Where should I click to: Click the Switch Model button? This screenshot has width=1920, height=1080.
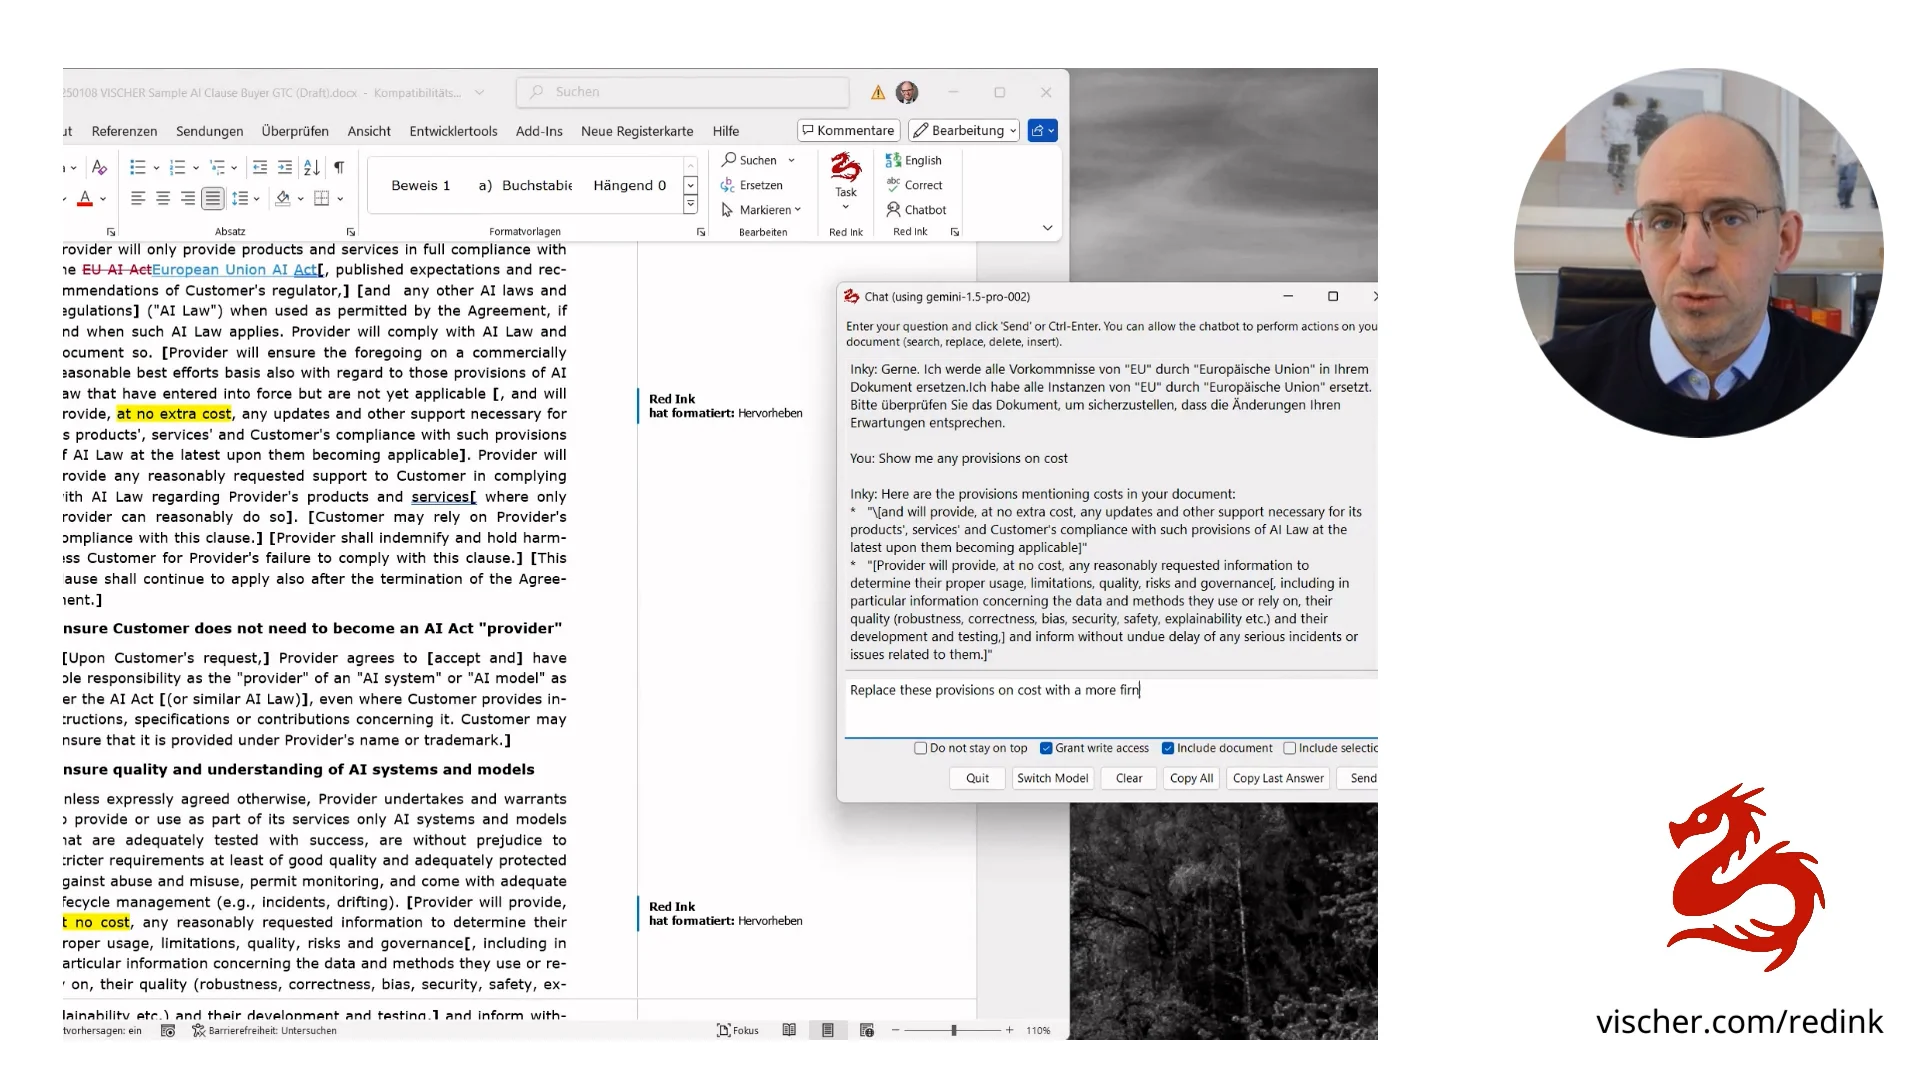[1052, 778]
